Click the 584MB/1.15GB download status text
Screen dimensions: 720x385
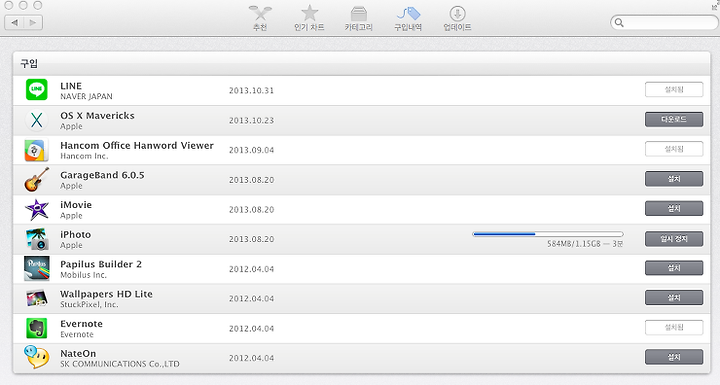[x=585, y=244]
